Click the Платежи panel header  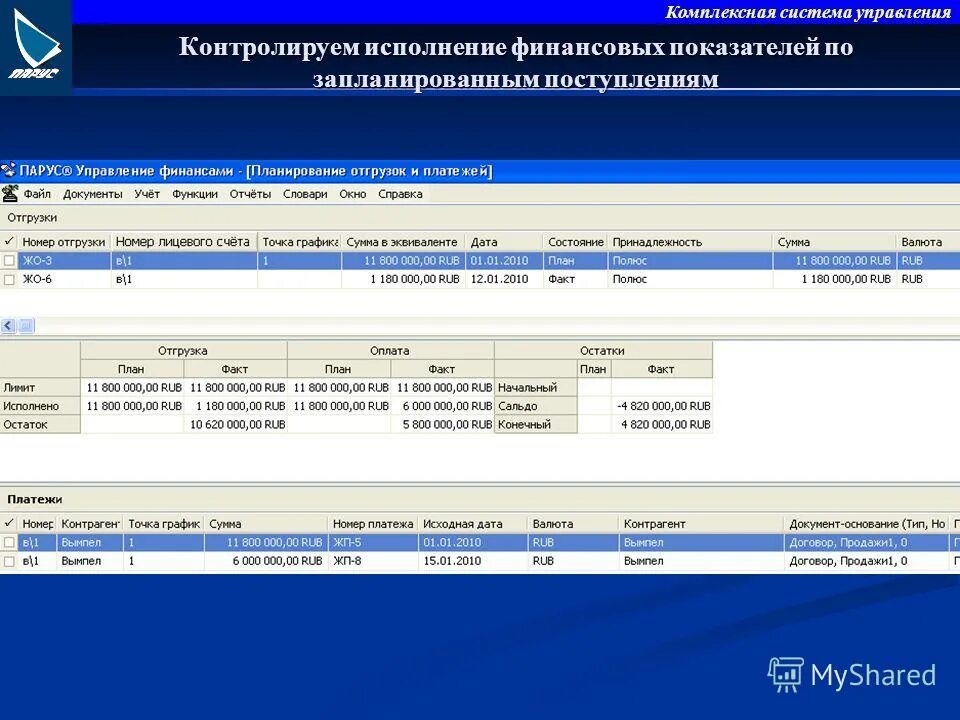[35, 498]
